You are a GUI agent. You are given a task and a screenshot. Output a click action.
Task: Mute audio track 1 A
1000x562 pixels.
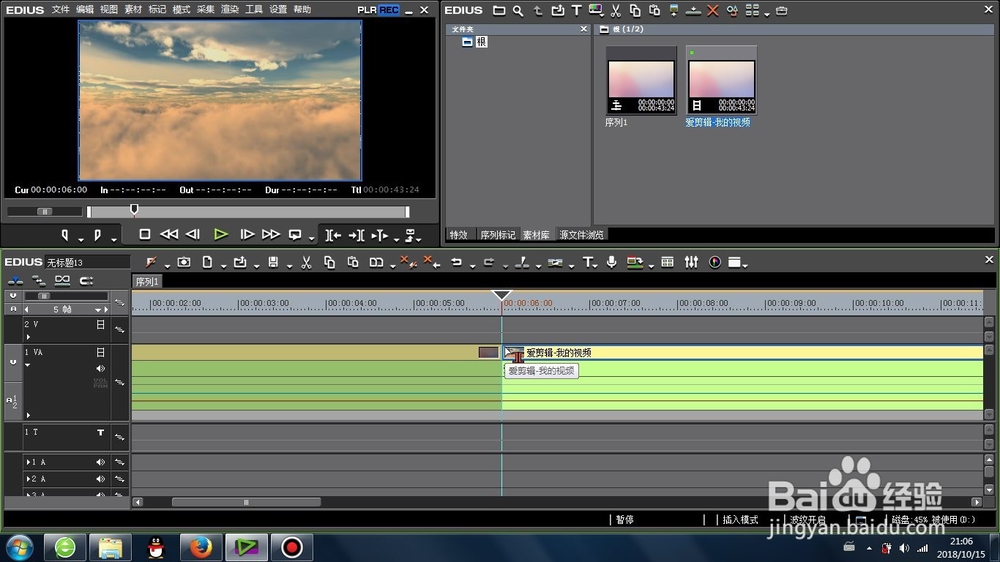coord(100,462)
